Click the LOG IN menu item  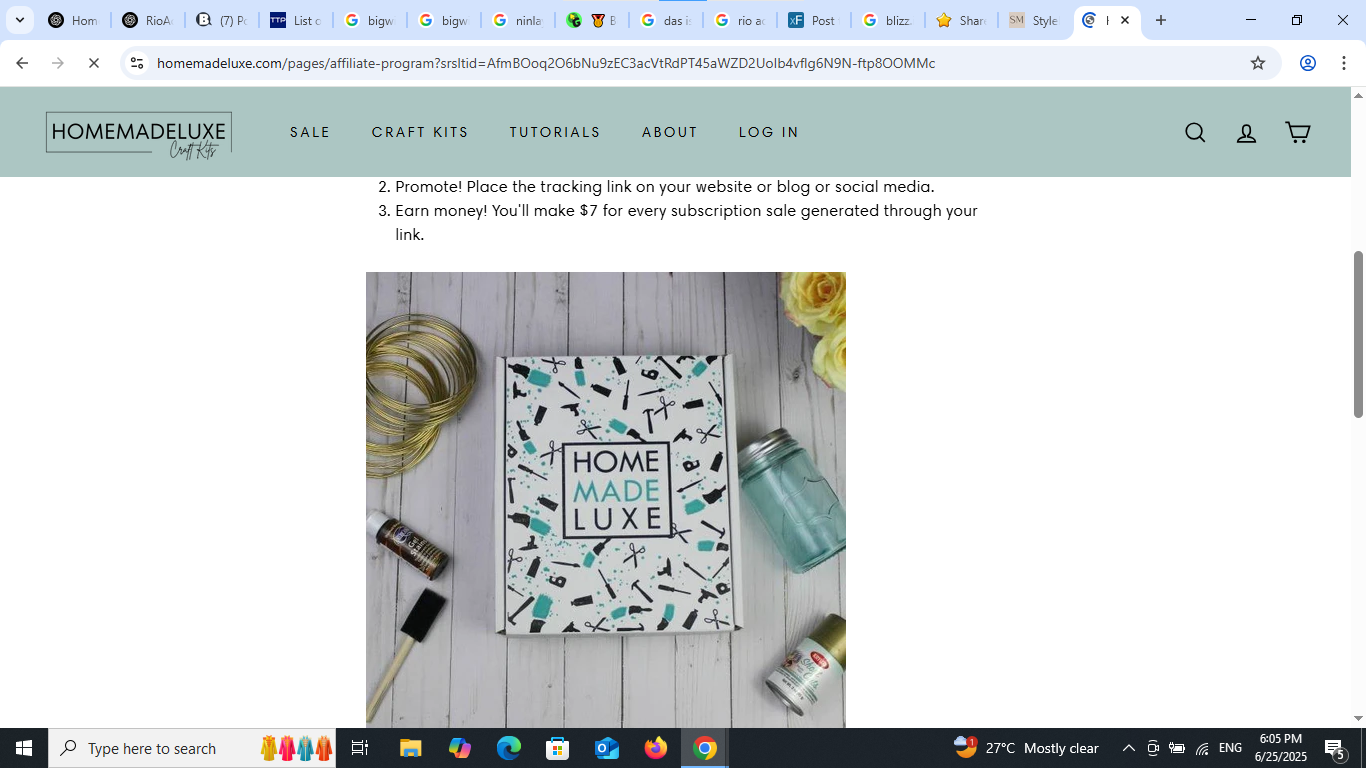click(769, 132)
